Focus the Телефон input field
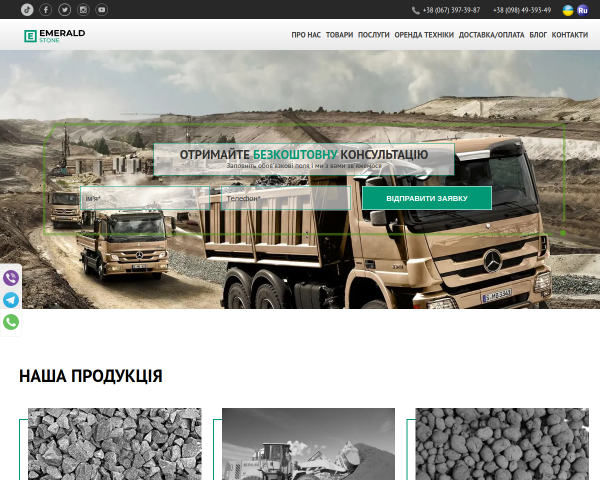 pos(286,198)
